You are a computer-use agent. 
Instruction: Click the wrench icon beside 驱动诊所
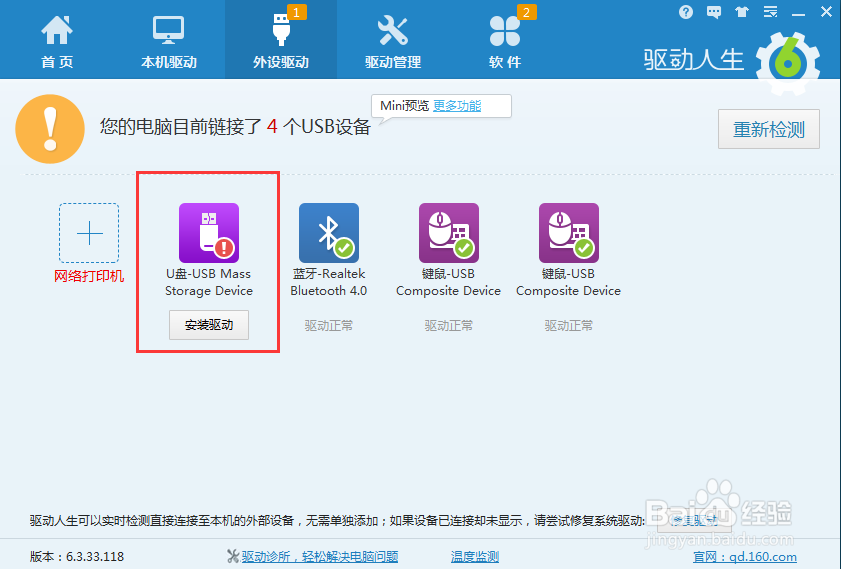click(233, 557)
